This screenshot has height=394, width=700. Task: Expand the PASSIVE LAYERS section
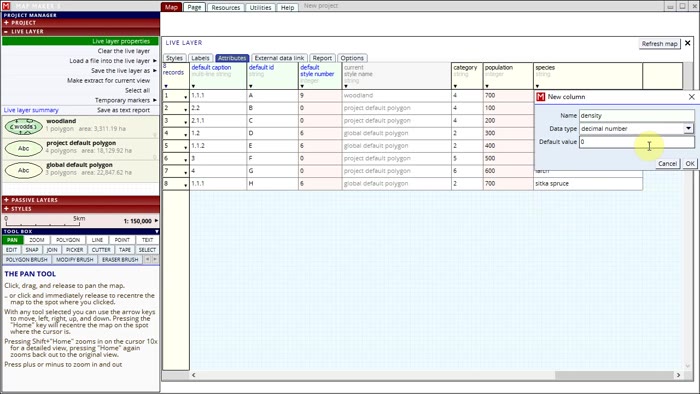point(6,200)
